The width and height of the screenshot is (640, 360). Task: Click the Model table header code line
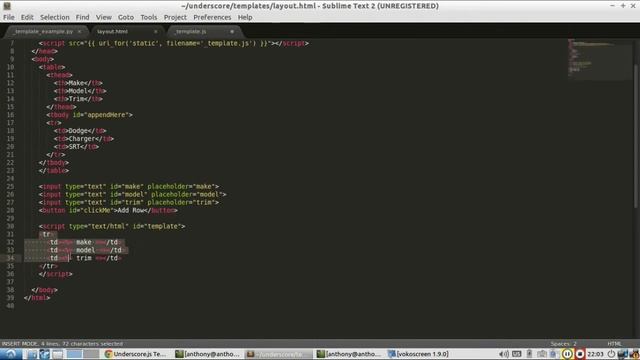[x=80, y=91]
